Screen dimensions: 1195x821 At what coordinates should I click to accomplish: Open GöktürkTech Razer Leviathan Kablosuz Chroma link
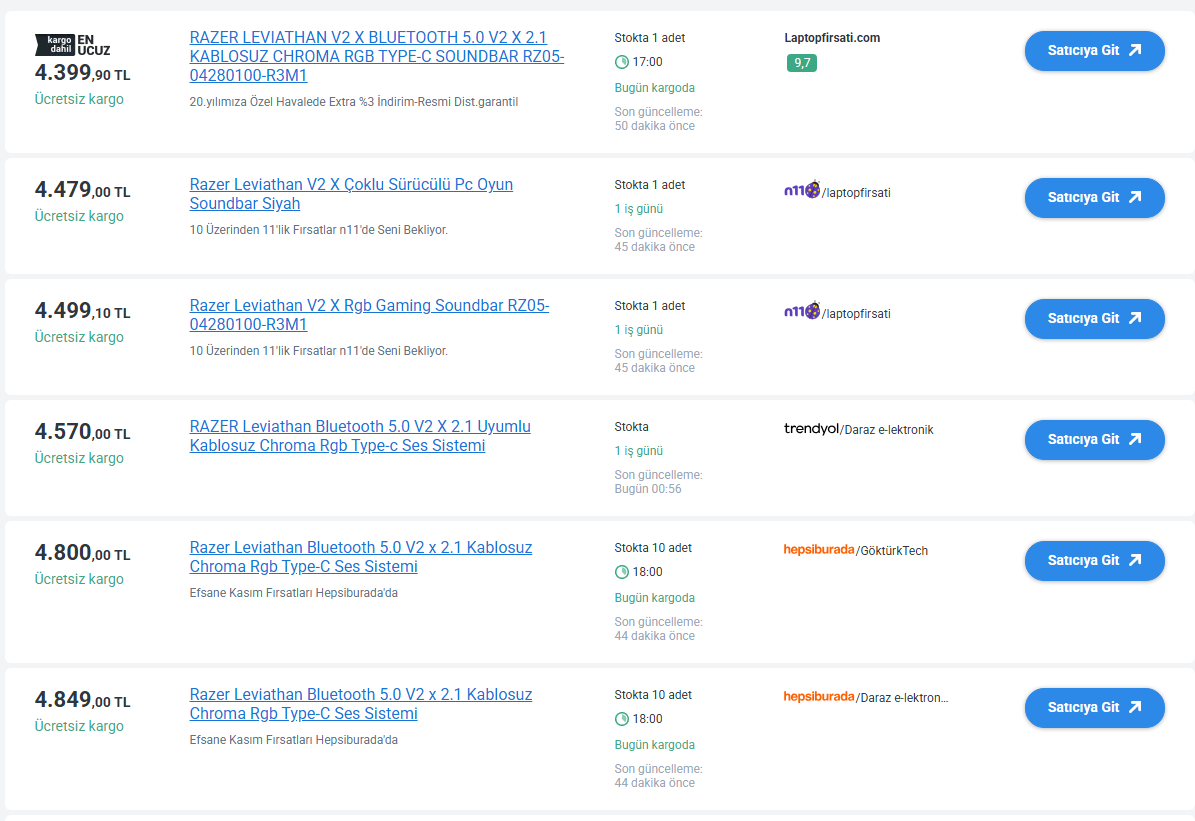(361, 557)
